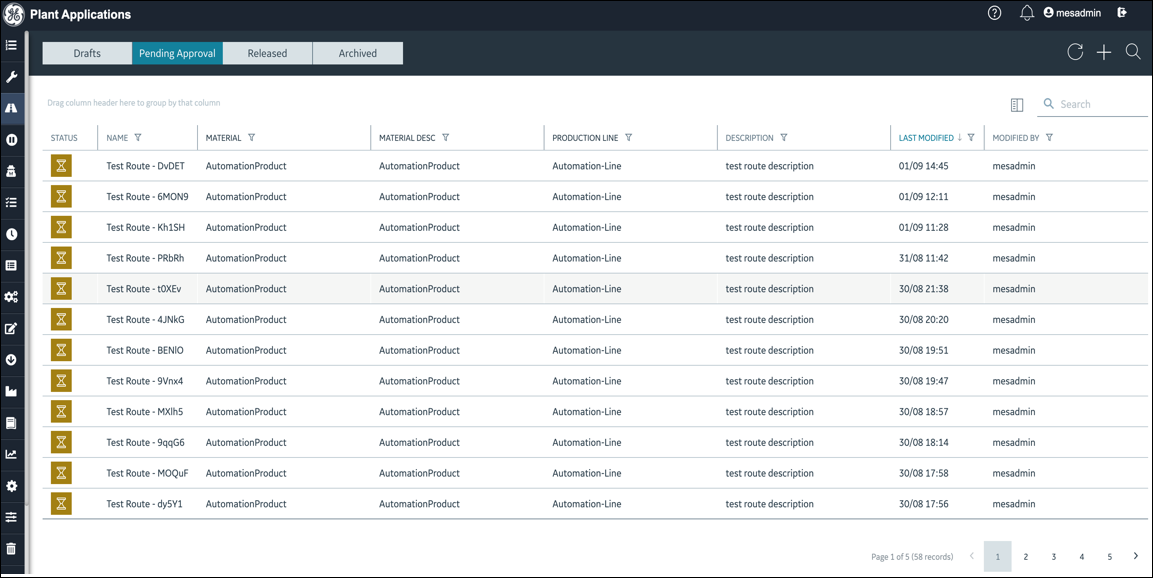The height and width of the screenshot is (578, 1153).
Task: Click the GE logo
Action: coord(14,14)
